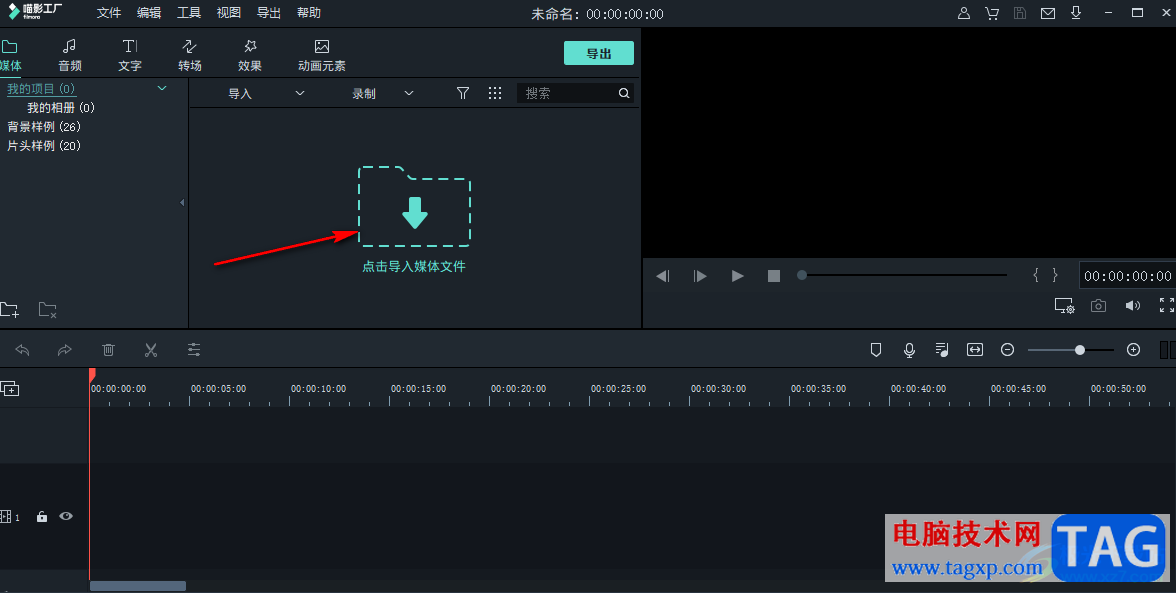This screenshot has height=593, width=1176.
Task: Click the red playhead marker
Action: pyautogui.click(x=92, y=374)
